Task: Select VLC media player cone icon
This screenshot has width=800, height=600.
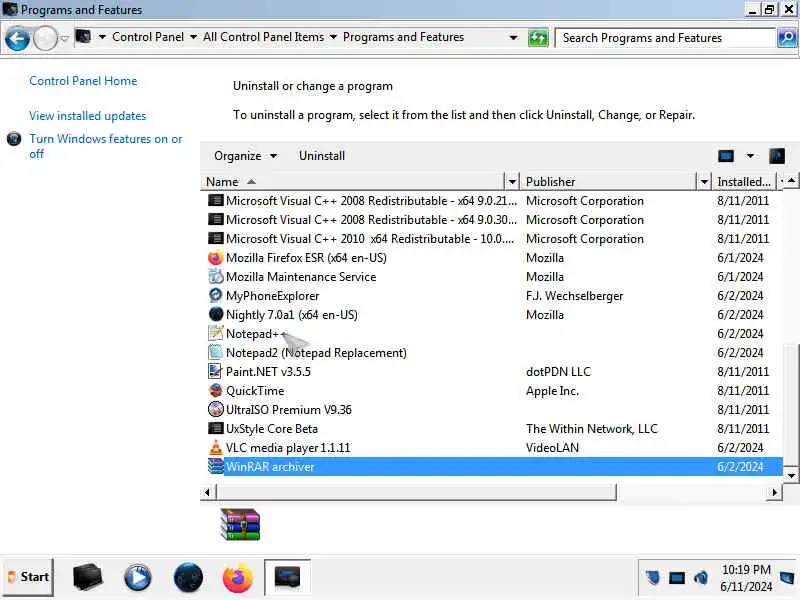Action: pos(216,447)
